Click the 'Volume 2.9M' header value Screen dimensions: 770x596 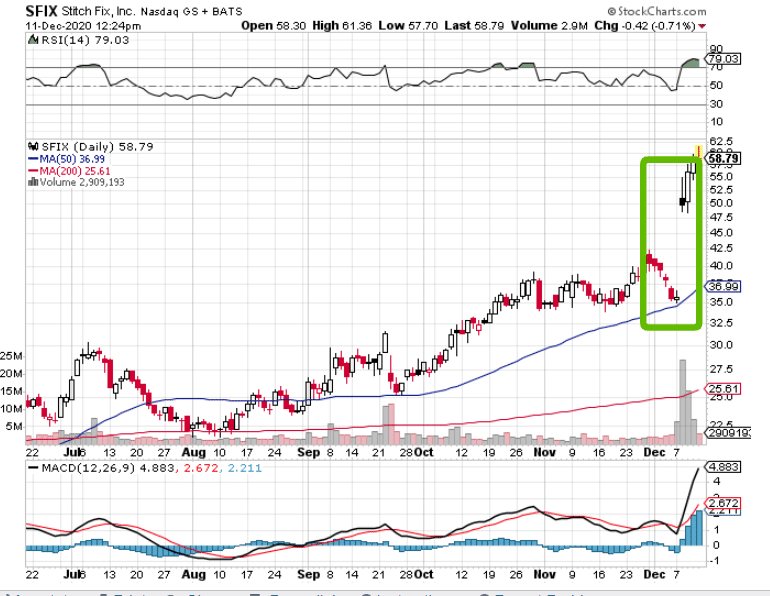coord(549,26)
